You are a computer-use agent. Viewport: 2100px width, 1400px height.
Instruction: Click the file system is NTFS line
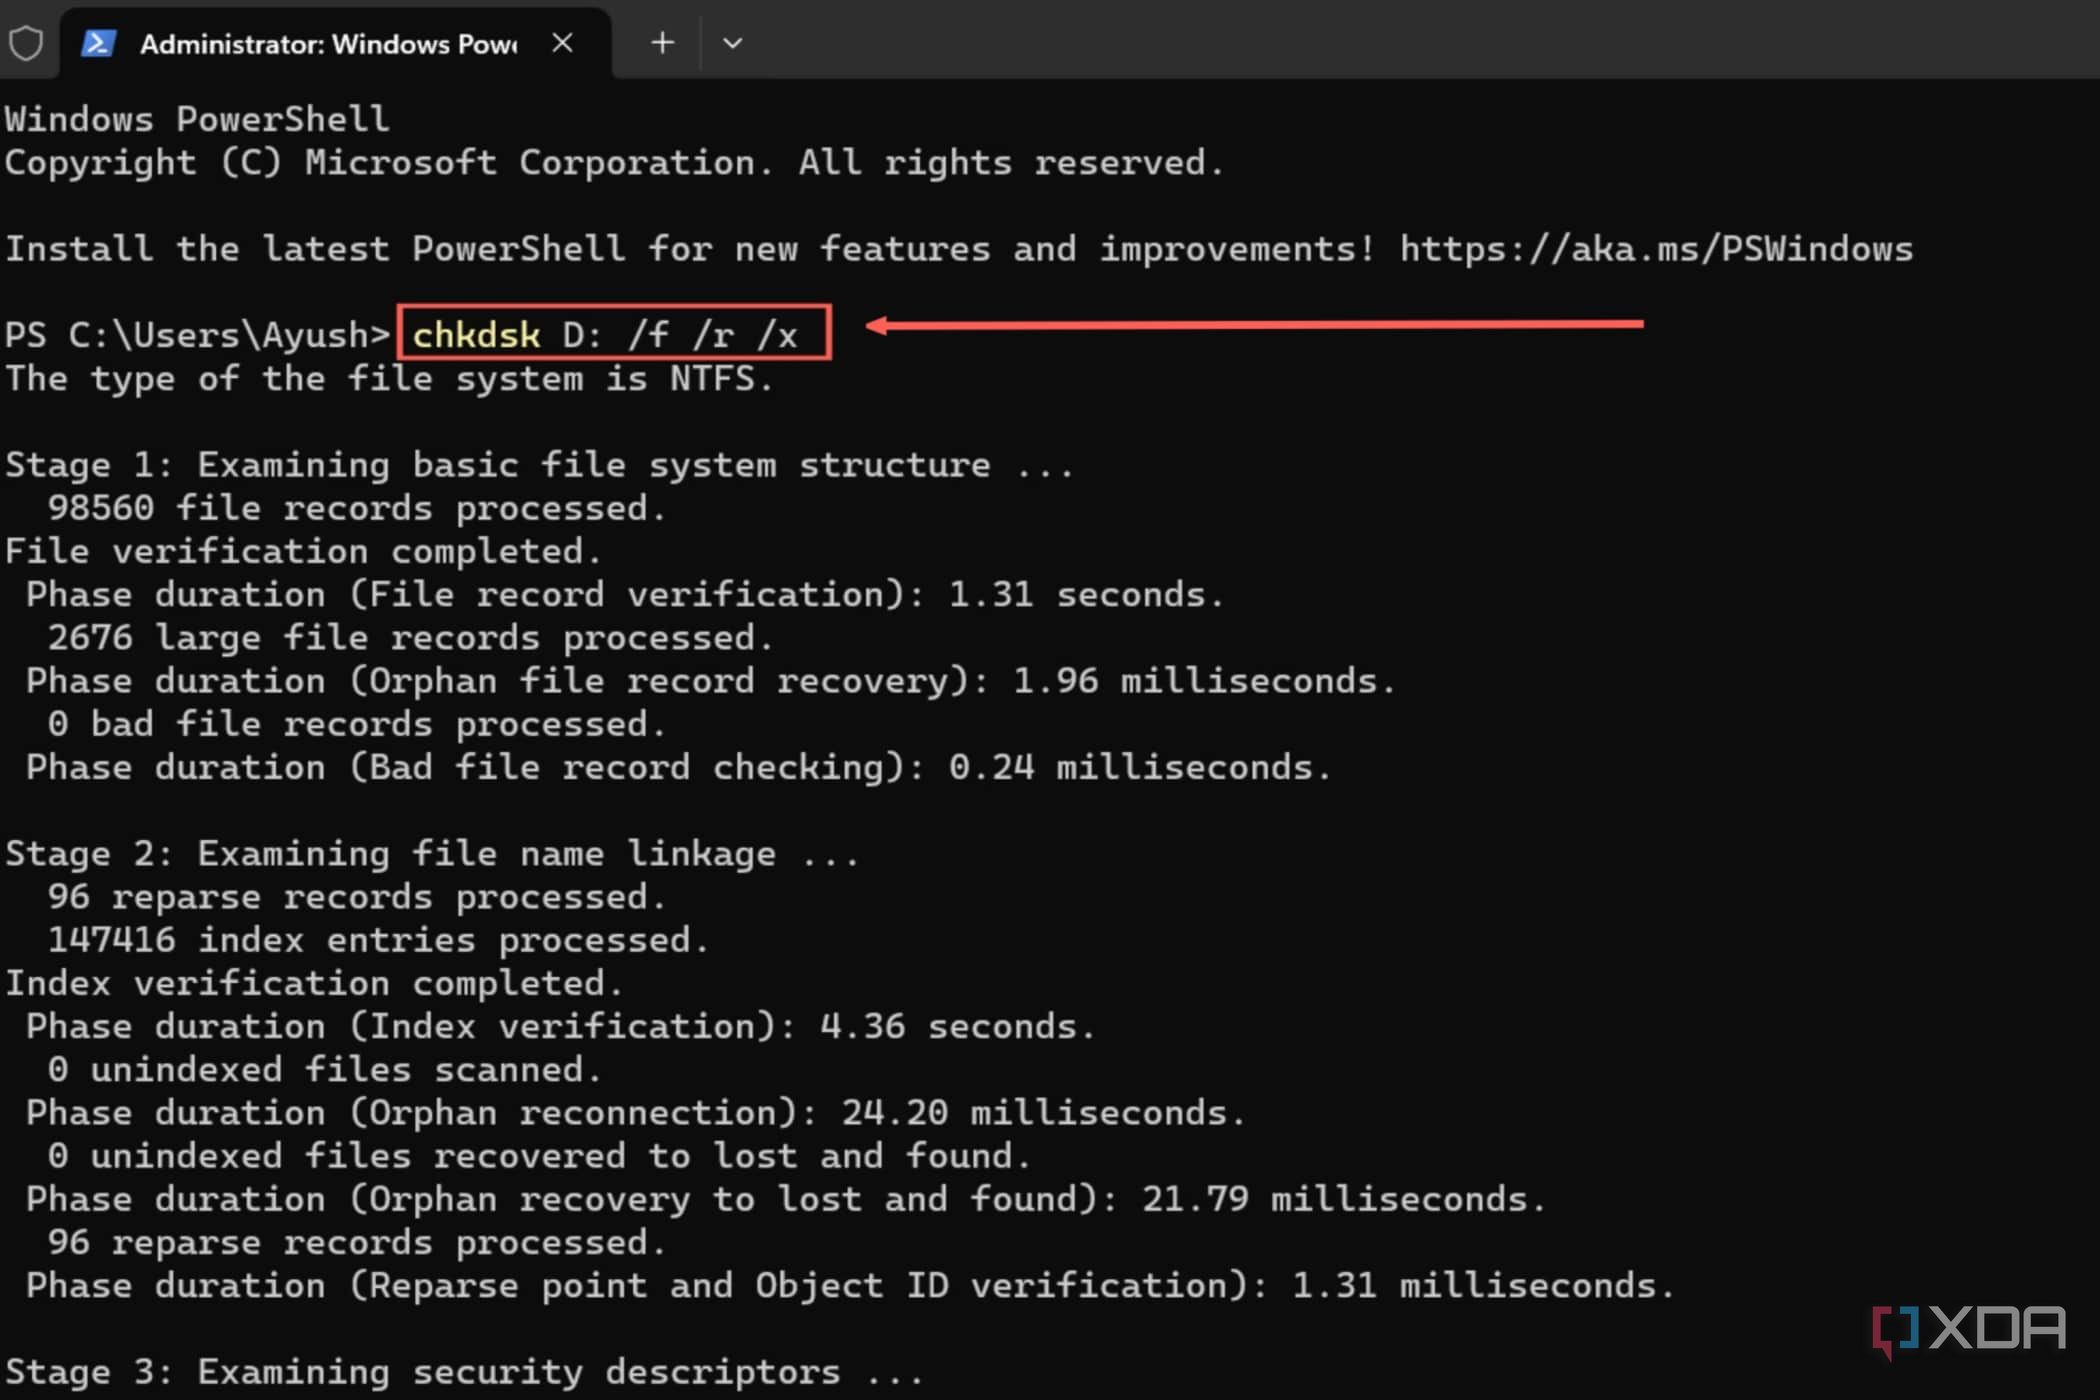pyautogui.click(x=389, y=379)
